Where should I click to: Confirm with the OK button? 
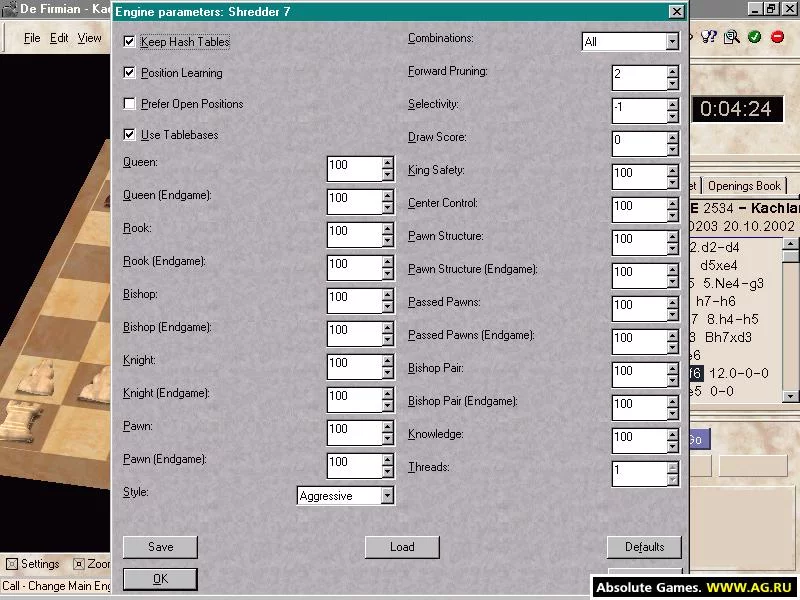[160, 579]
